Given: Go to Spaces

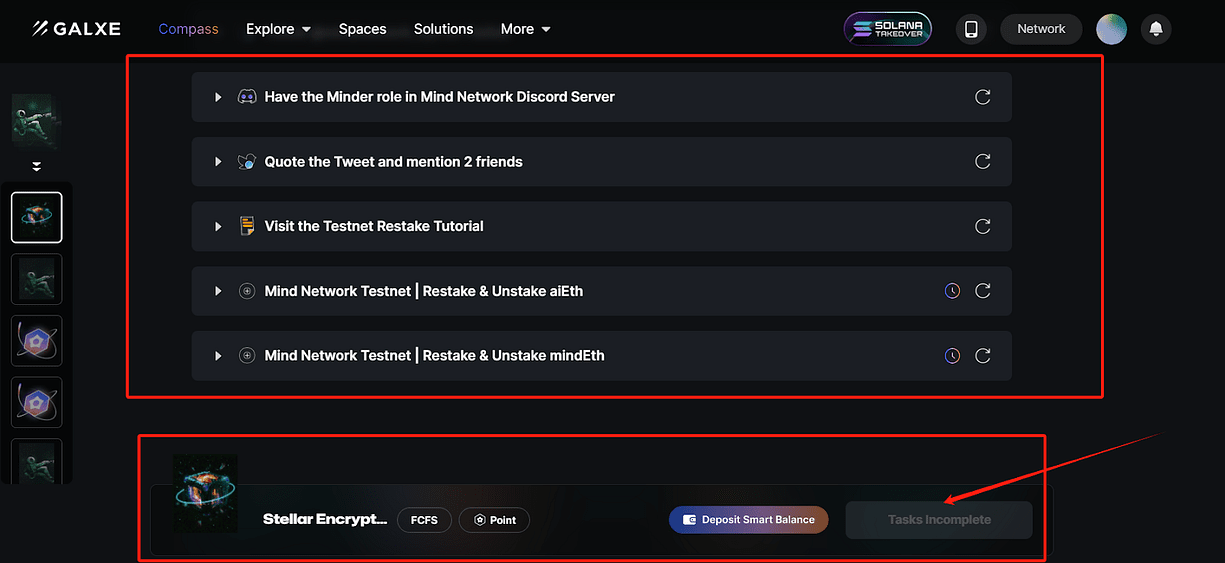Looking at the screenshot, I should point(362,29).
